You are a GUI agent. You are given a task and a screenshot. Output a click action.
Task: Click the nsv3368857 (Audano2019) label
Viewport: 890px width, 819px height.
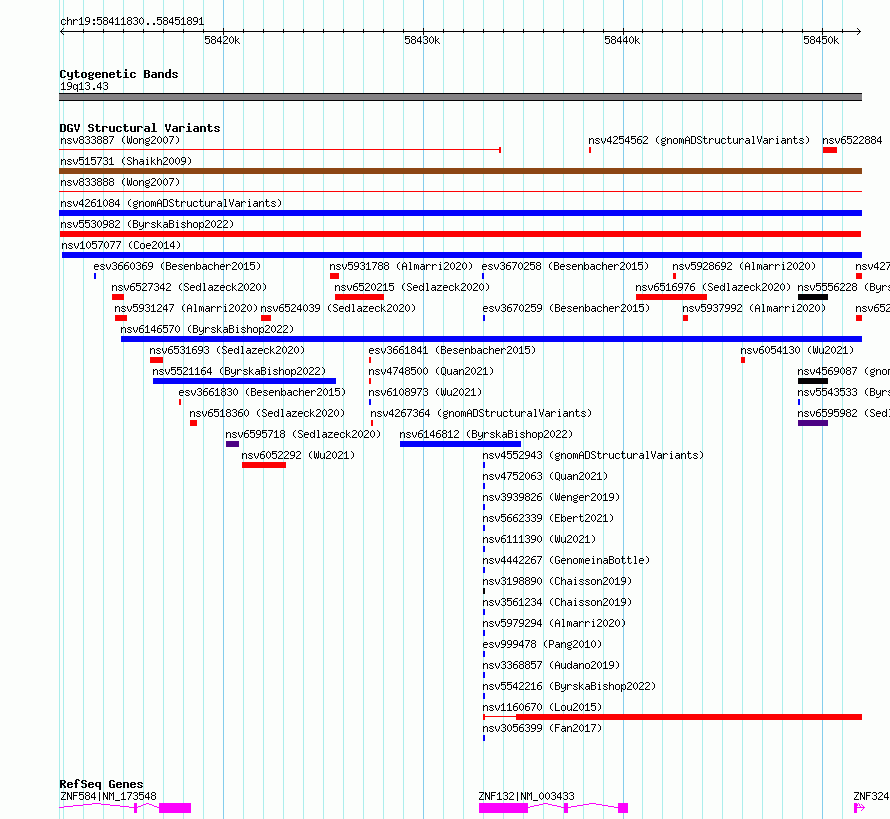pos(551,665)
